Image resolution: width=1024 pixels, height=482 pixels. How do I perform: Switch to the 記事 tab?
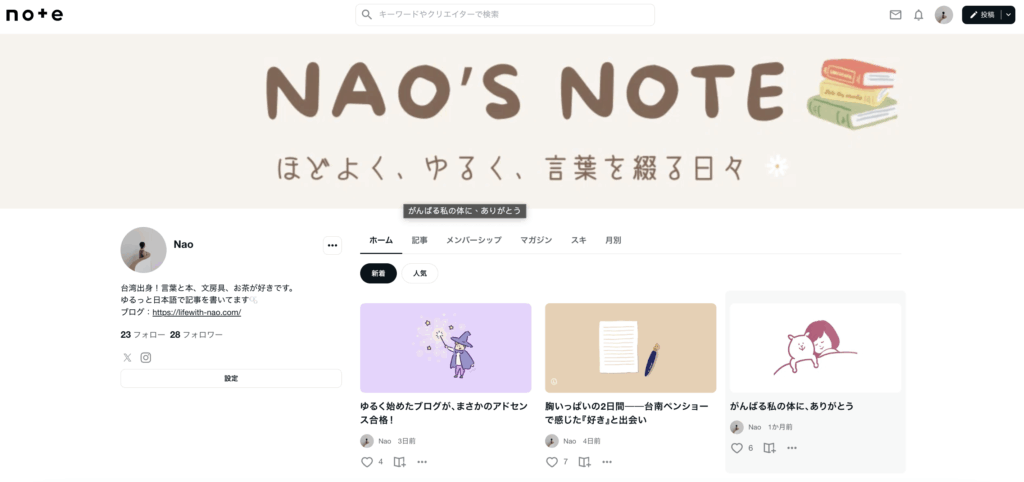[x=419, y=240]
